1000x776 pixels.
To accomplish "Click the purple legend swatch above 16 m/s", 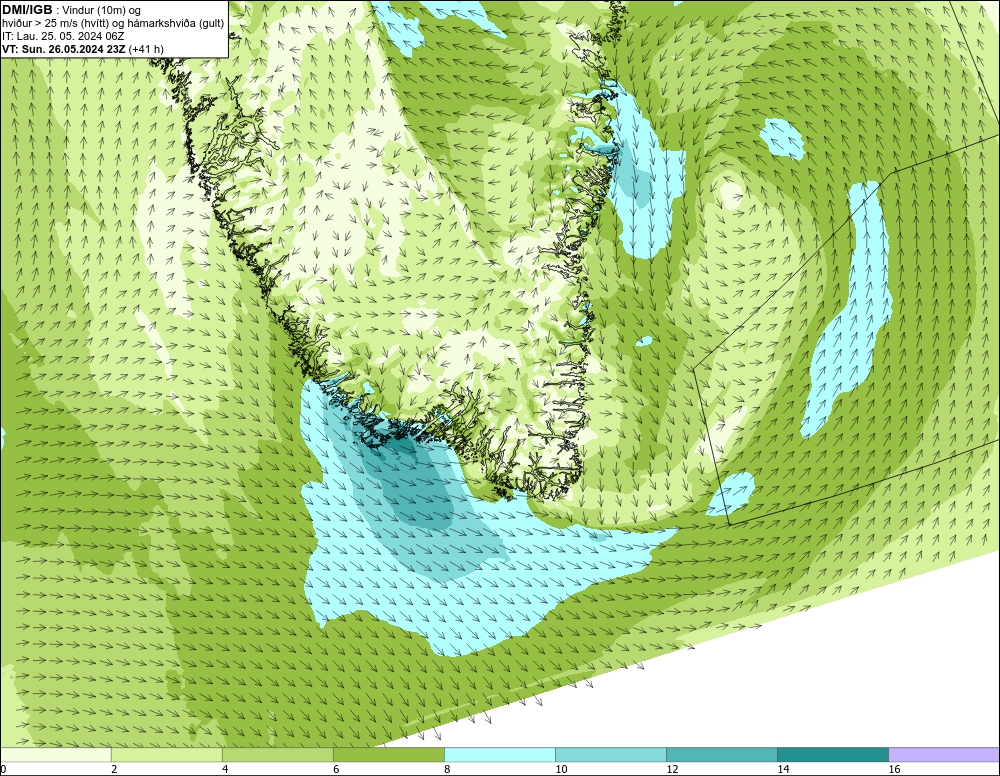I will 944,755.
